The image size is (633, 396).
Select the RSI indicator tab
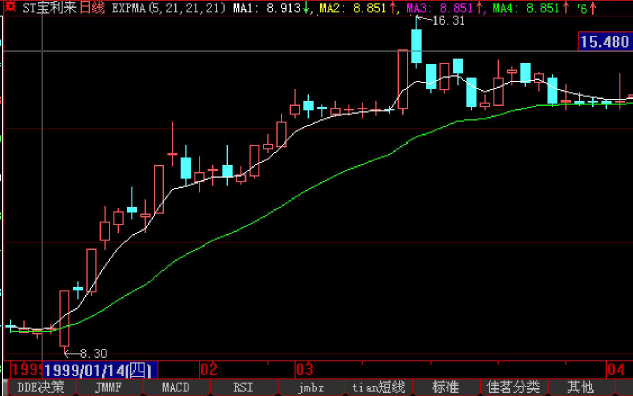pos(243,388)
